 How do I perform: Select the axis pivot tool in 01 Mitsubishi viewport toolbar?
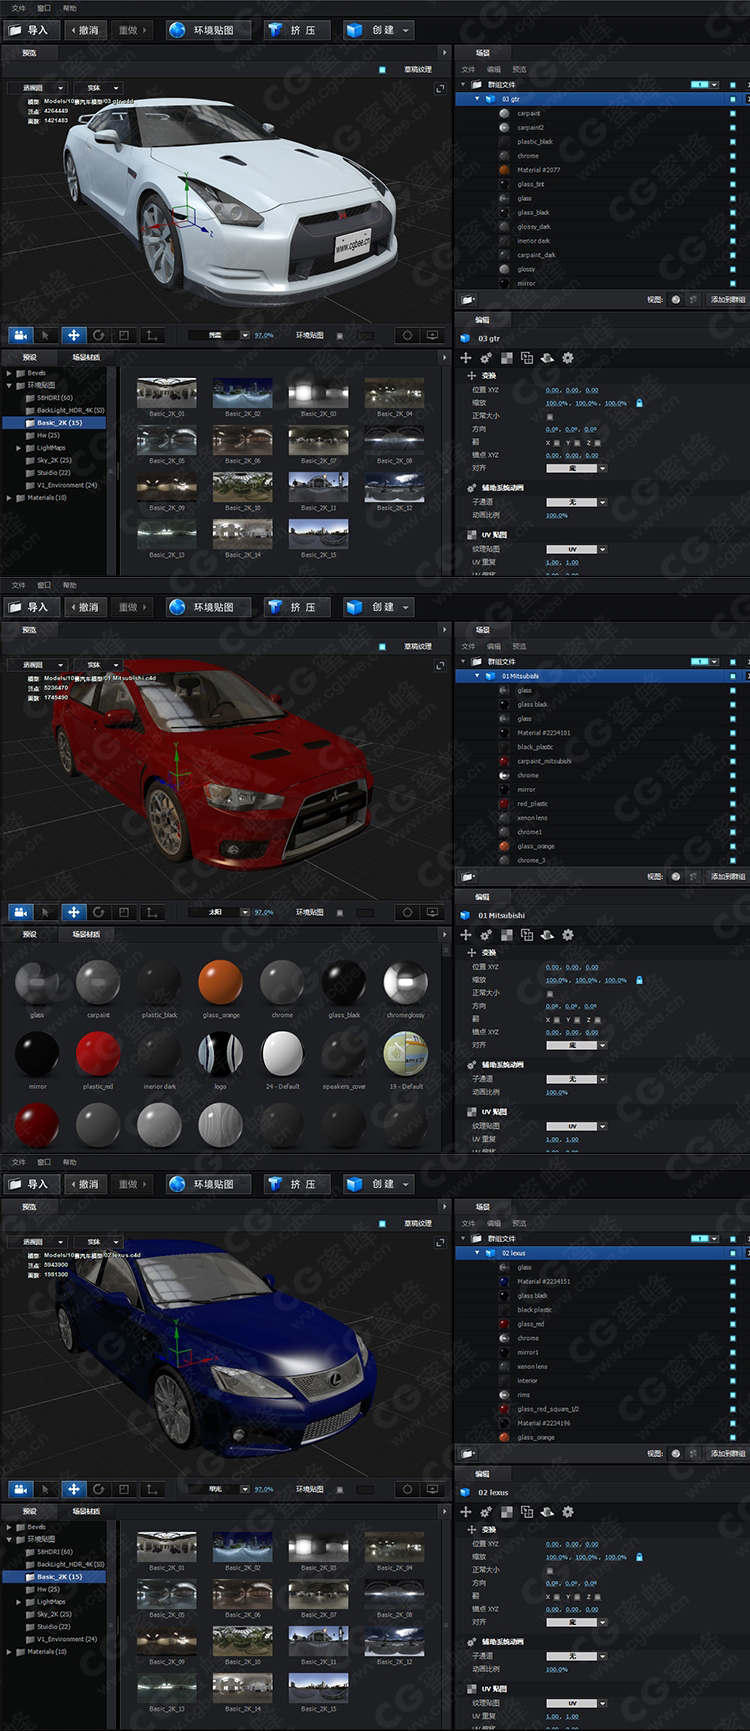click(151, 912)
